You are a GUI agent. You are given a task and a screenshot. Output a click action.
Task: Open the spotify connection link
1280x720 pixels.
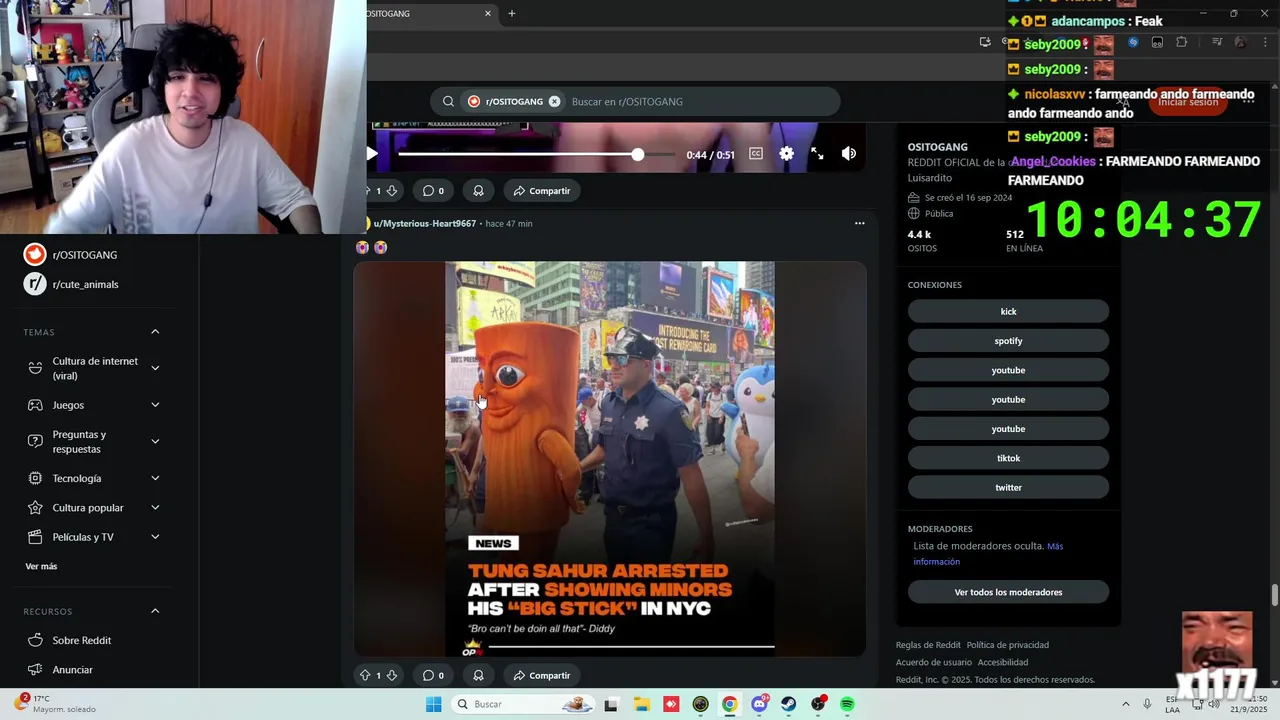pyautogui.click(x=1008, y=341)
